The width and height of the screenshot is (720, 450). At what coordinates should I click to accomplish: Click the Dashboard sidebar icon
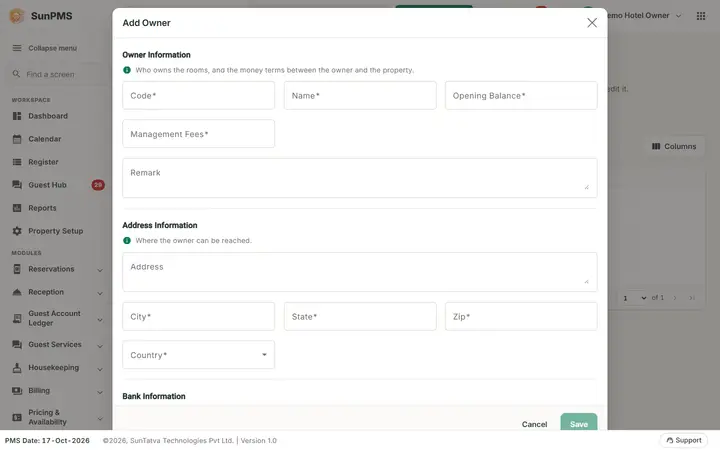(x=17, y=116)
